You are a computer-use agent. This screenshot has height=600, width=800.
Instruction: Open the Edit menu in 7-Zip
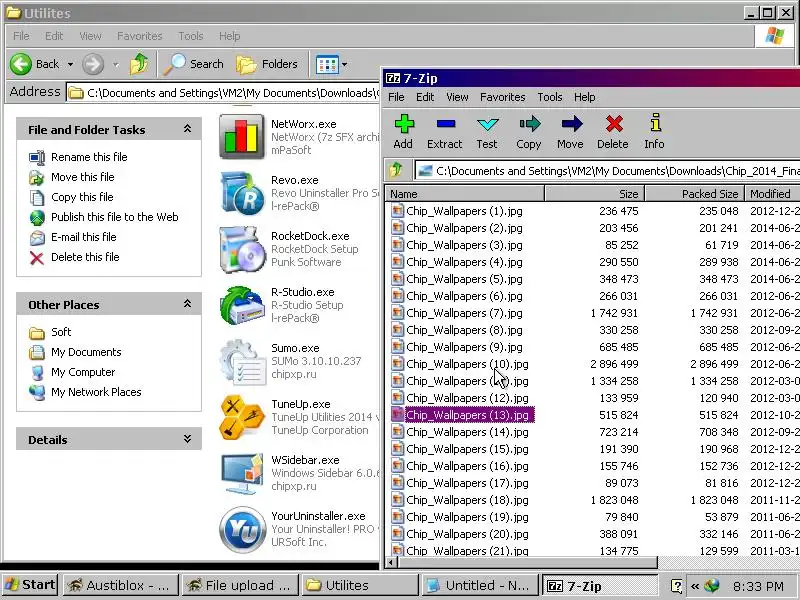pos(424,97)
